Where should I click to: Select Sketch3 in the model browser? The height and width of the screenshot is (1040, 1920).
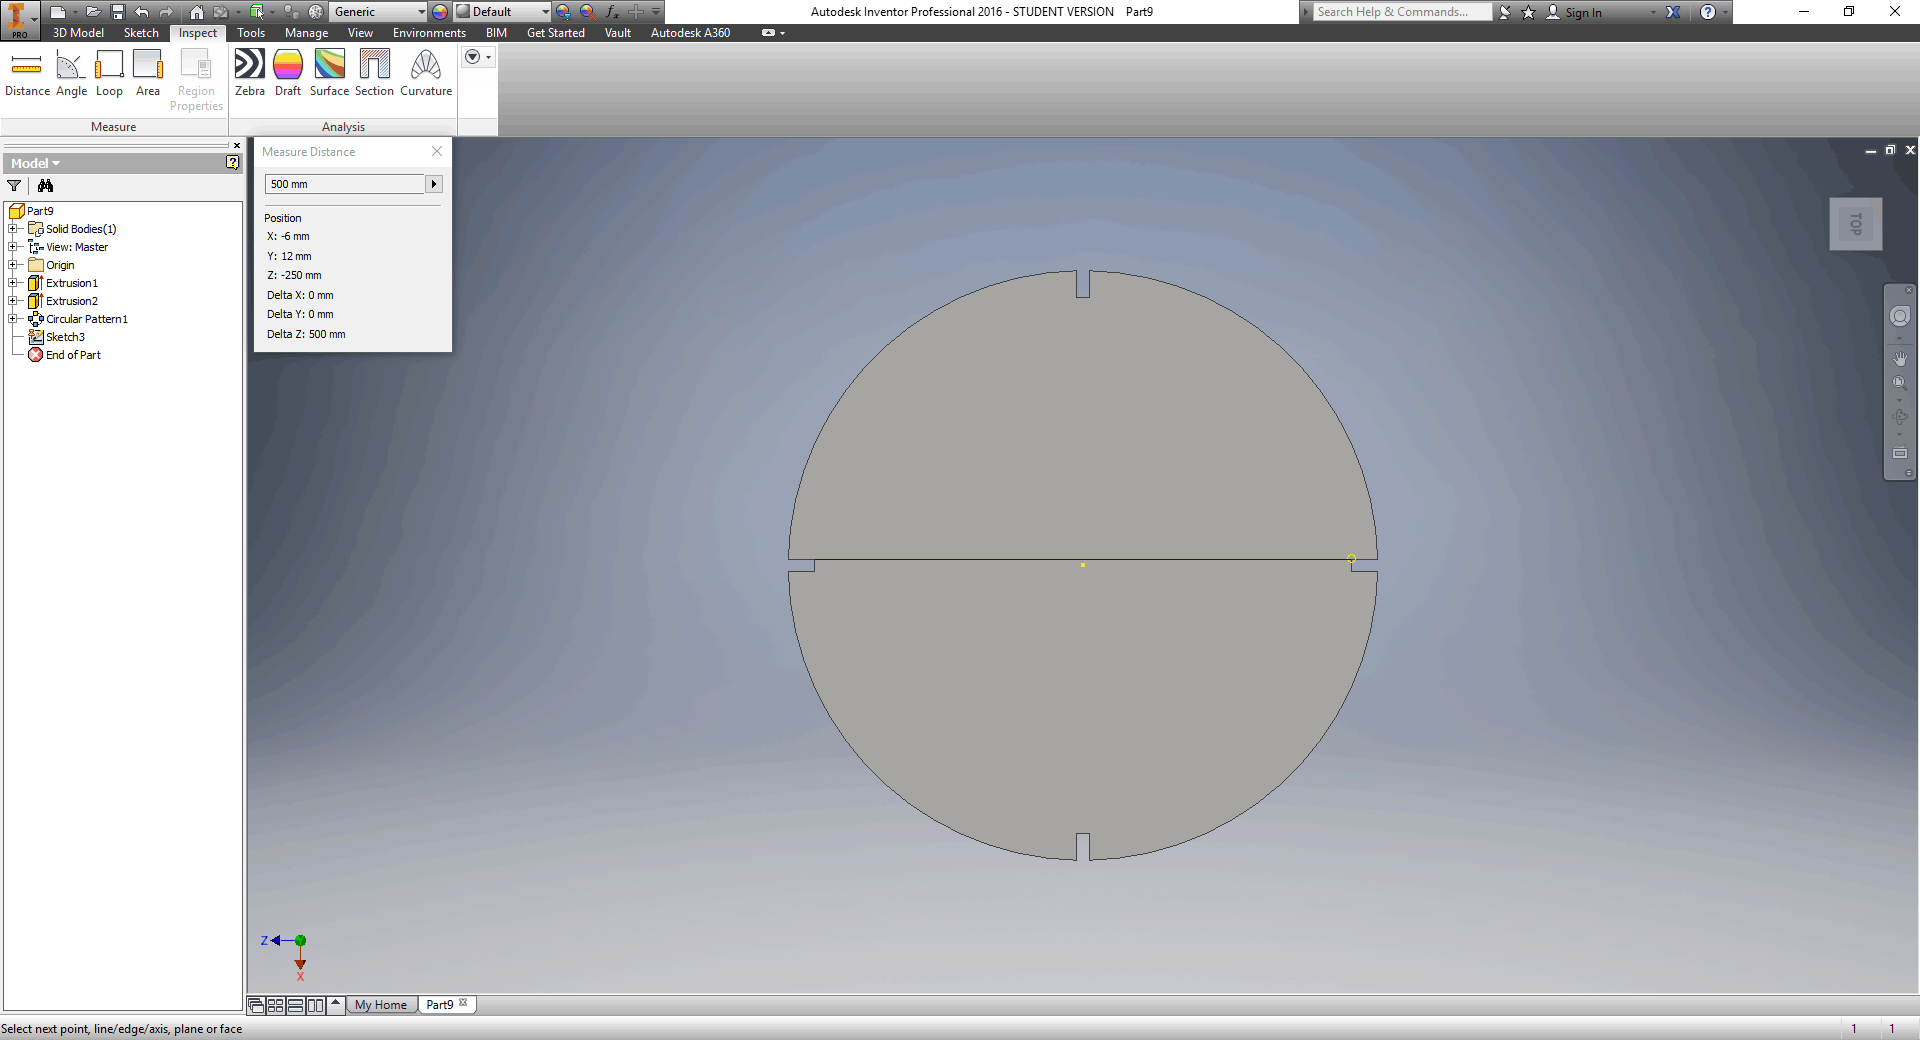click(x=65, y=337)
